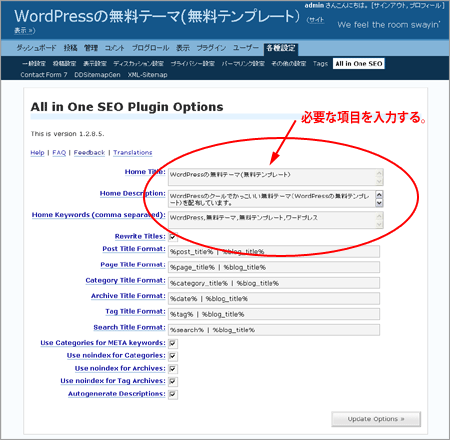Click the サイト表示 link near the header title
450x440 pixels.
pyautogui.click(x=315, y=20)
